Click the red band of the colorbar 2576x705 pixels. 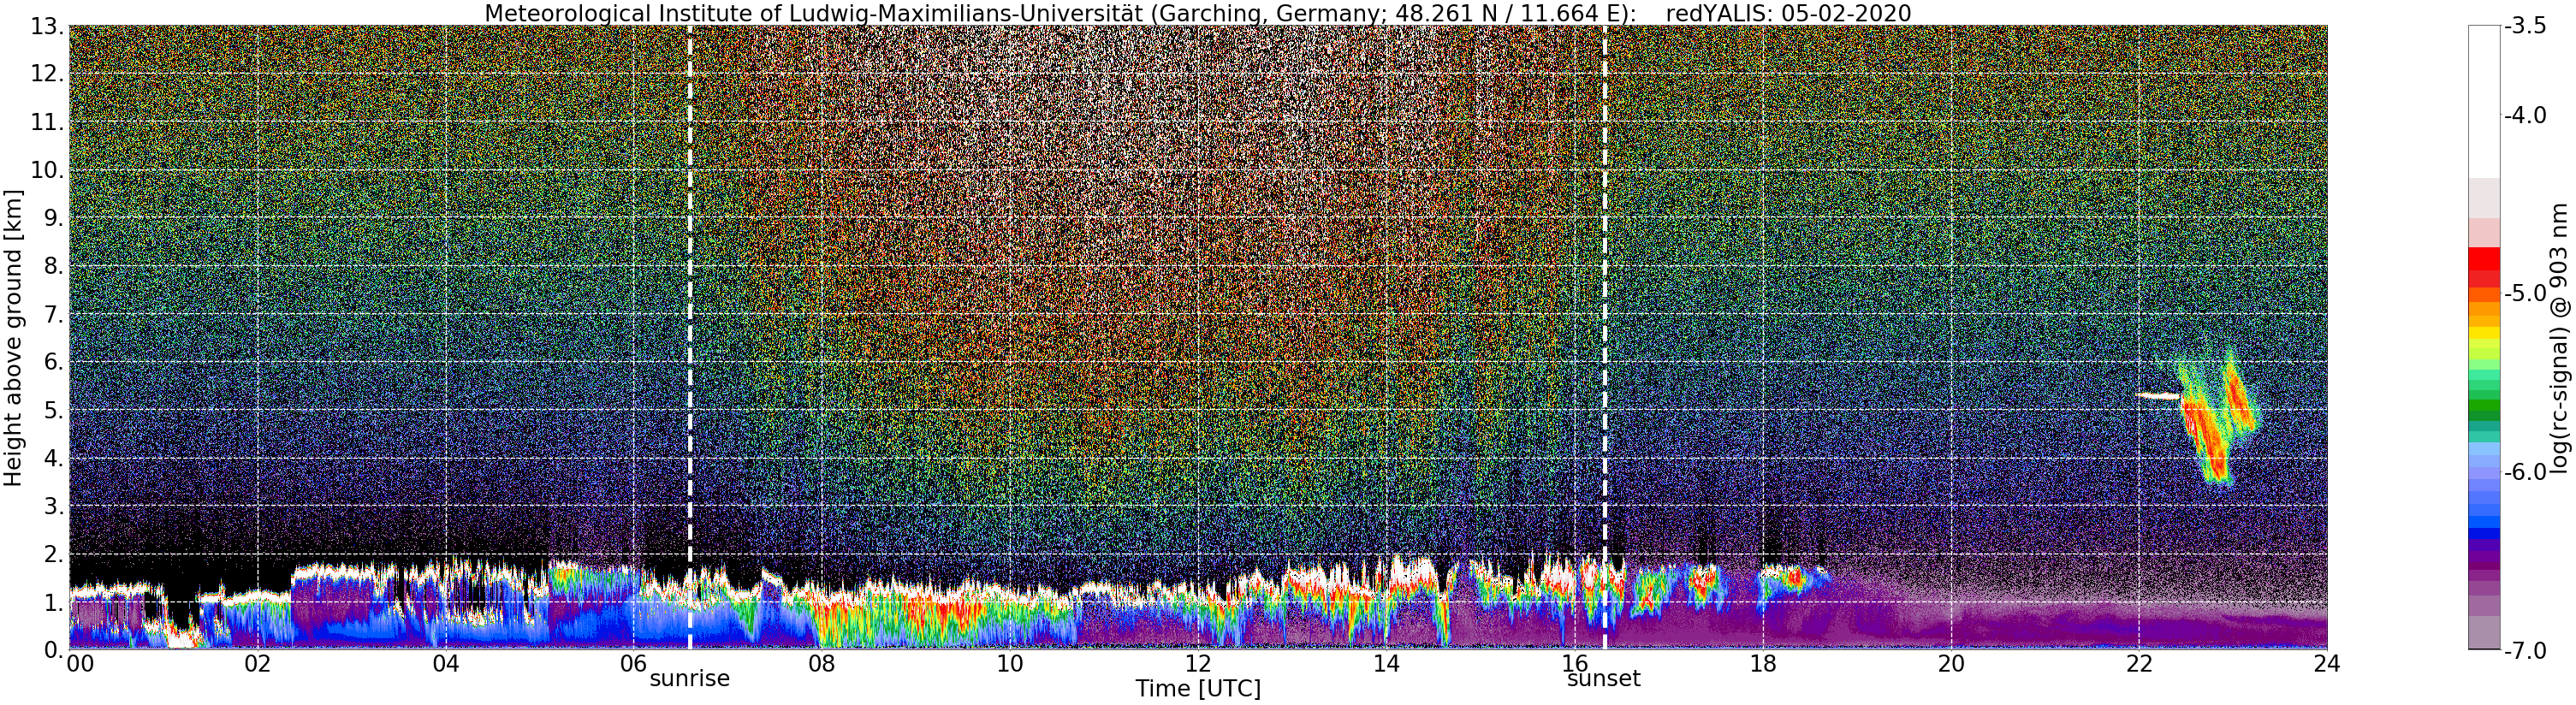click(x=2484, y=268)
